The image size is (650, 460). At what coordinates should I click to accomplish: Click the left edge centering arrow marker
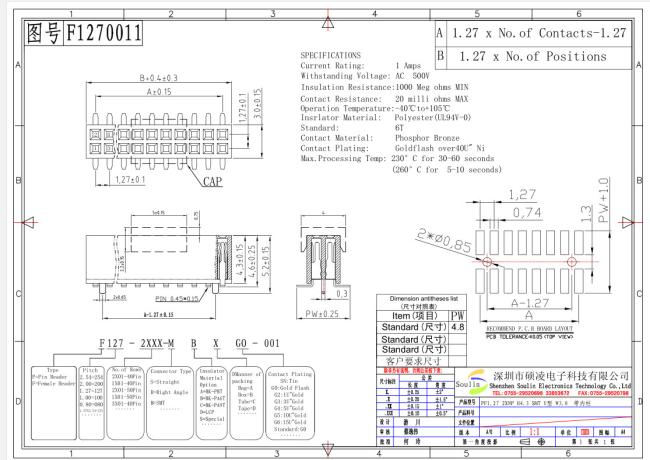(28, 223)
